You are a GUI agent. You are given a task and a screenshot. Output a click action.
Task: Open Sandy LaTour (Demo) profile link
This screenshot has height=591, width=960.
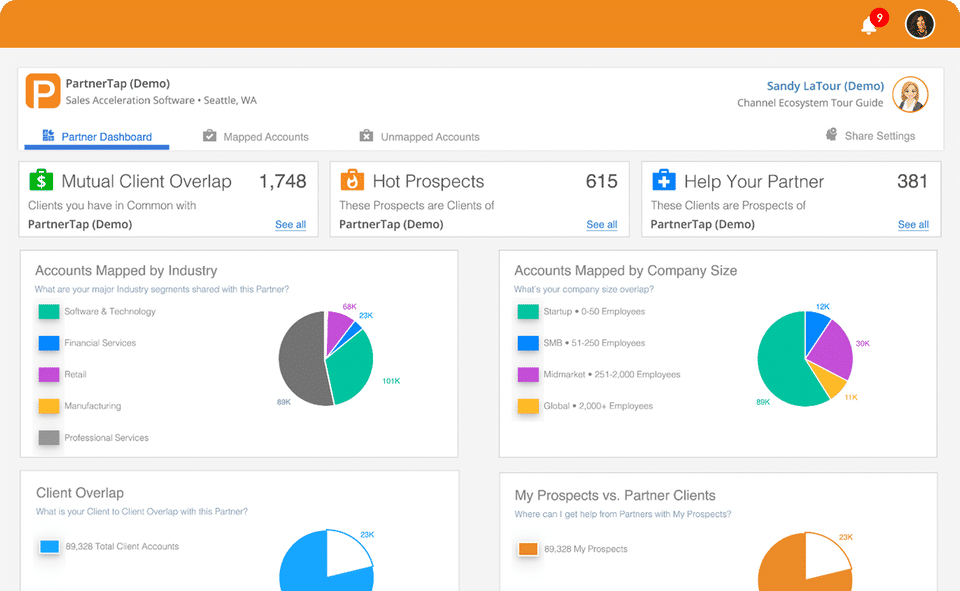pyautogui.click(x=825, y=86)
